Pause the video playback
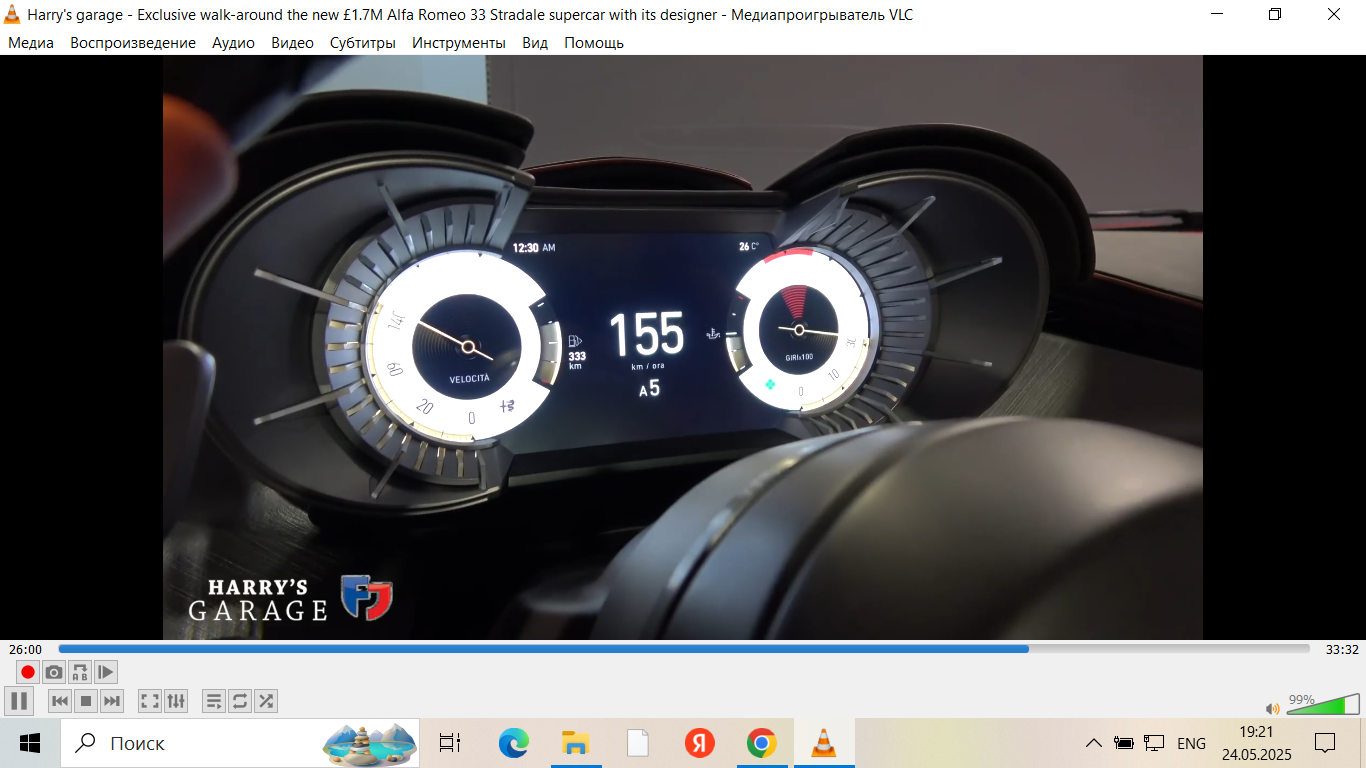This screenshot has width=1366, height=768. coord(18,701)
